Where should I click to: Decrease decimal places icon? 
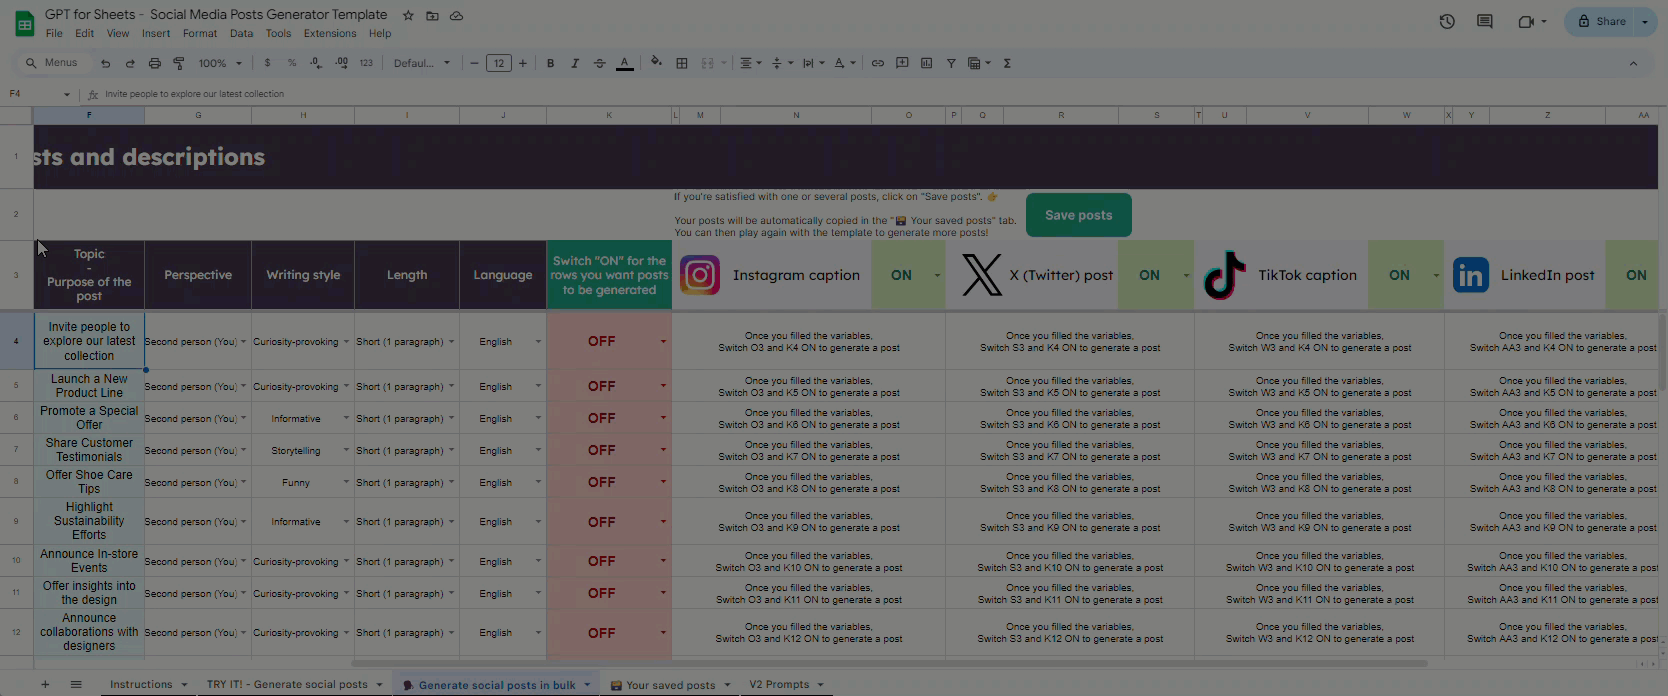tap(316, 63)
